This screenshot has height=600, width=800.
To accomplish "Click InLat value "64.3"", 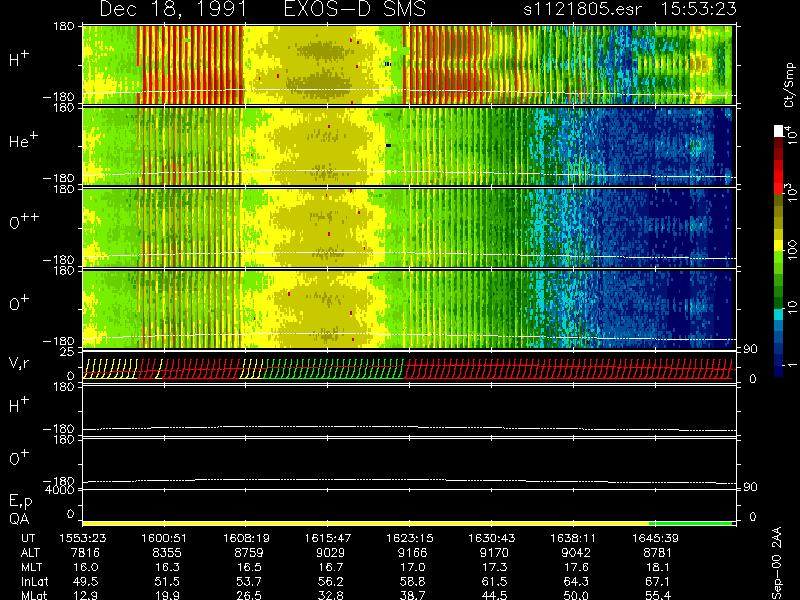I will (576, 581).
